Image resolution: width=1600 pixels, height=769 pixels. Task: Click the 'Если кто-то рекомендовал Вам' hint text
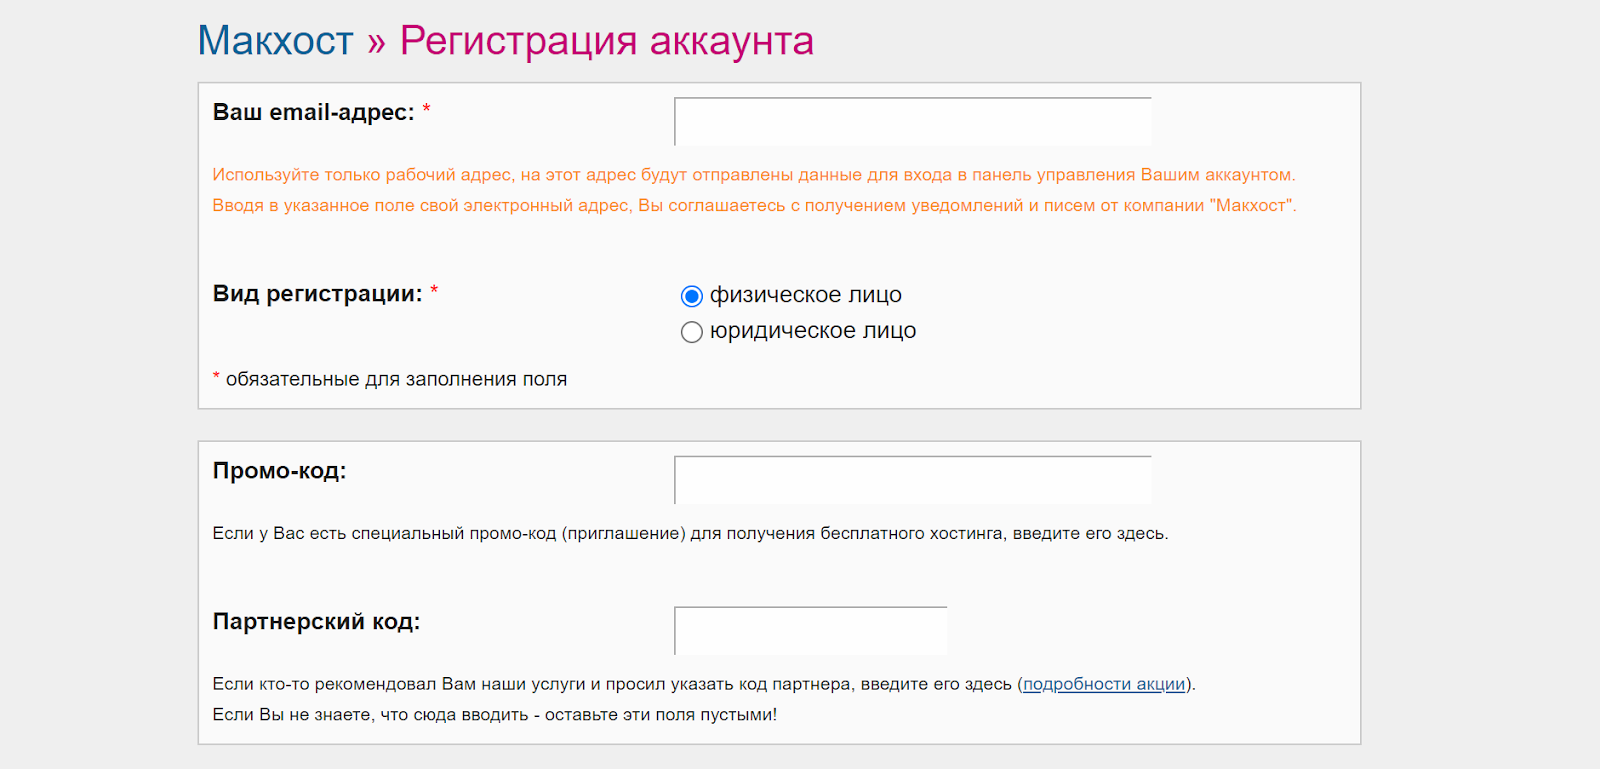pyautogui.click(x=704, y=684)
